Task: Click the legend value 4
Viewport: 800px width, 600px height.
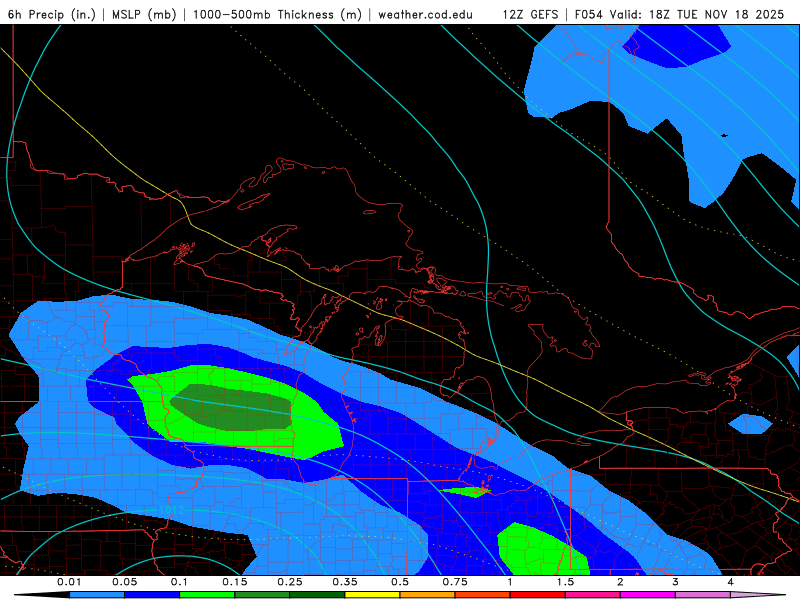Action: tap(731, 582)
